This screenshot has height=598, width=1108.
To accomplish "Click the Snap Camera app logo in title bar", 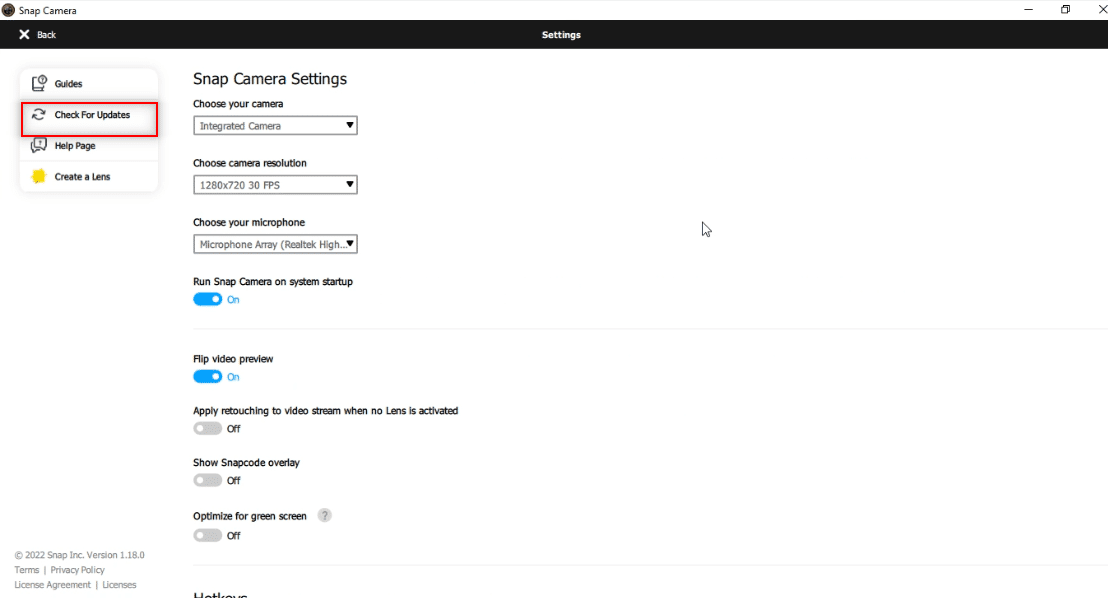I will pyautogui.click(x=8, y=10).
